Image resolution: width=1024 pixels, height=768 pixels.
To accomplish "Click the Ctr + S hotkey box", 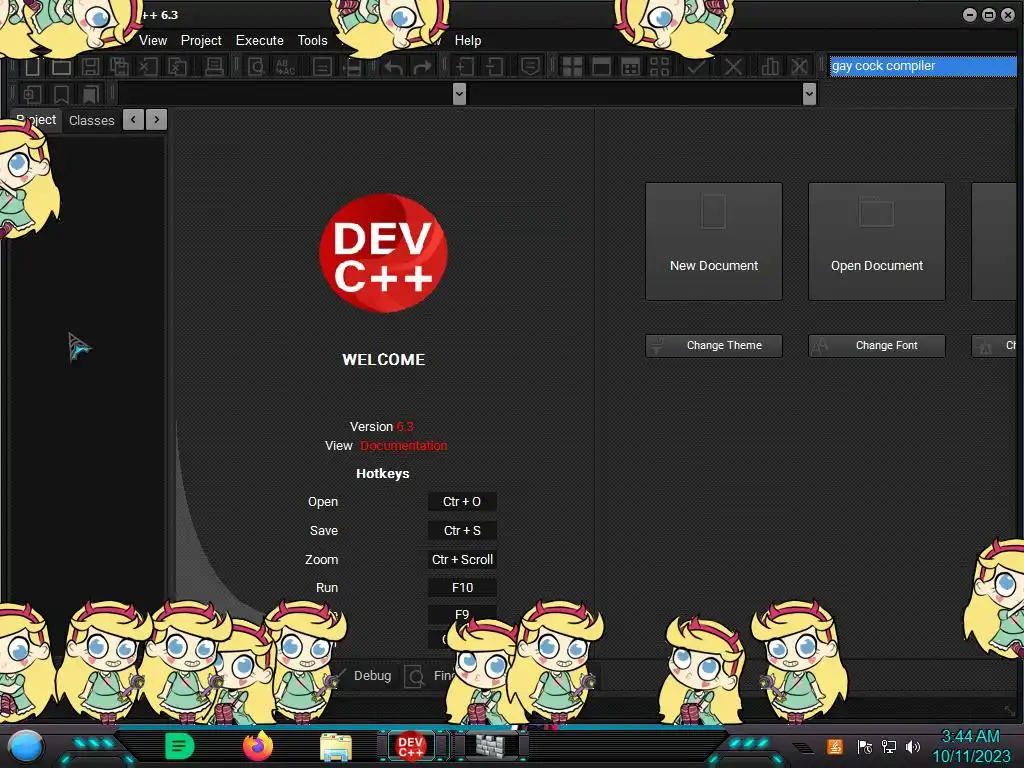I will [x=462, y=530].
